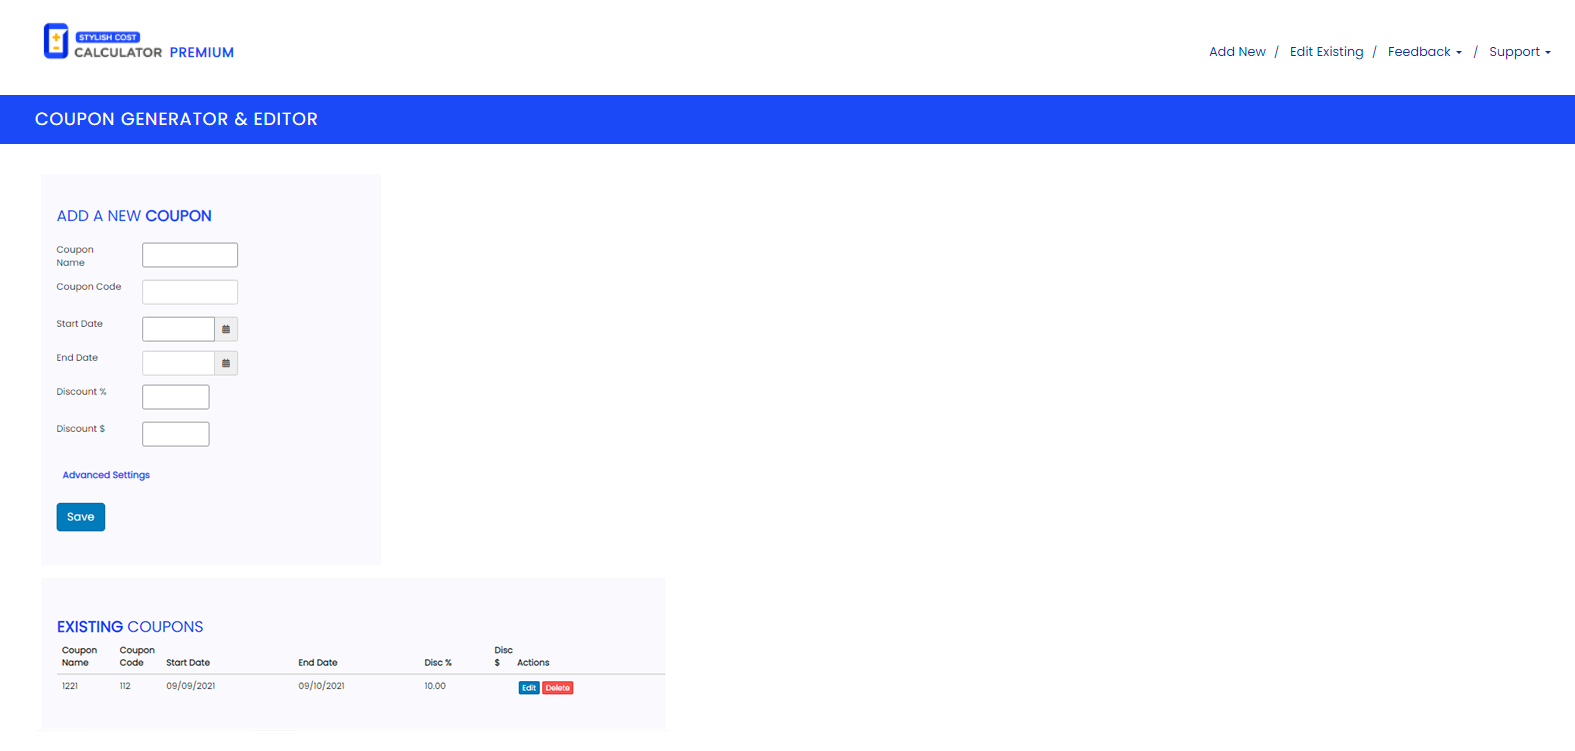1575x751 pixels.
Task: Open the Add New menu link
Action: pyautogui.click(x=1237, y=52)
